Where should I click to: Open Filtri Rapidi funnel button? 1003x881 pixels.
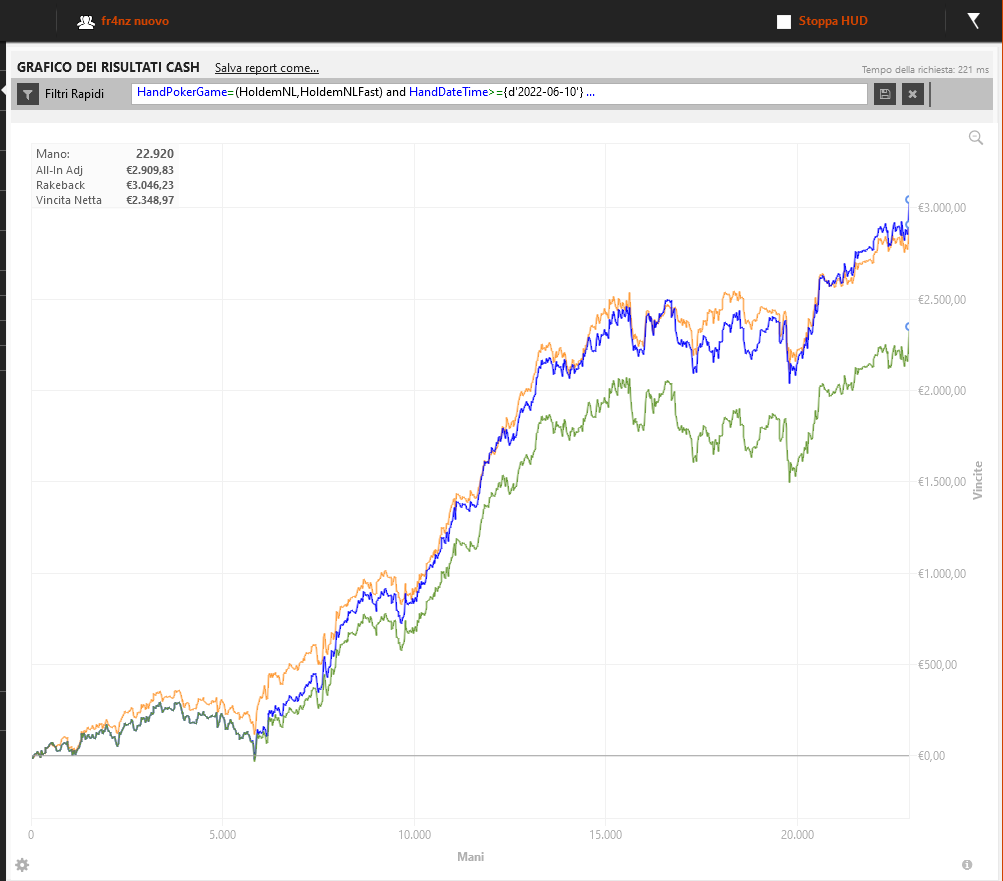28,94
